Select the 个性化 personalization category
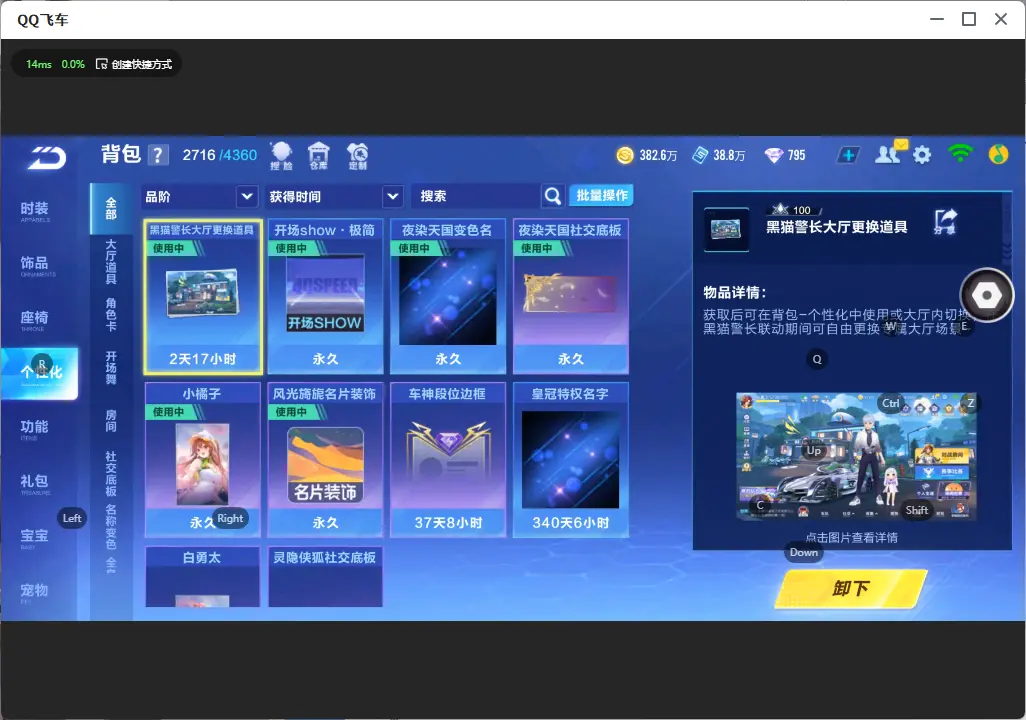This screenshot has width=1026, height=720. tap(39, 373)
